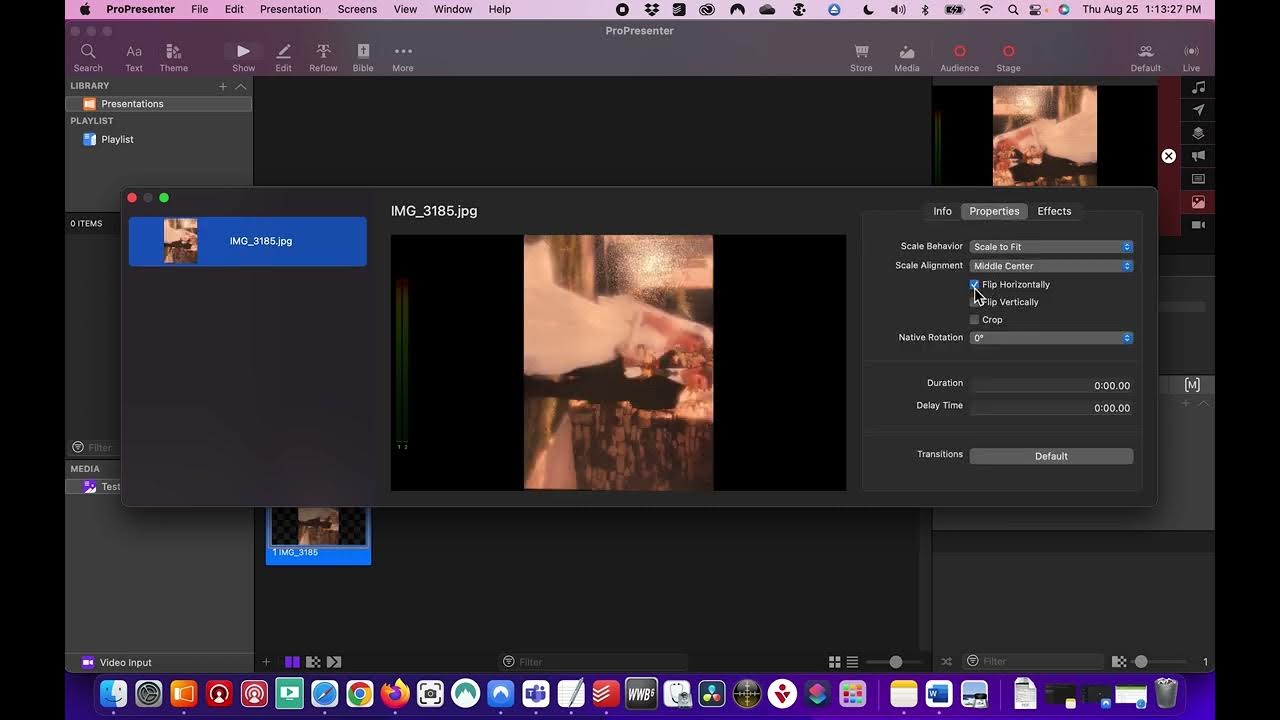The height and width of the screenshot is (720, 1280).
Task: Select the 1 IMG_3185 slide thumbnail
Action: coord(318,534)
